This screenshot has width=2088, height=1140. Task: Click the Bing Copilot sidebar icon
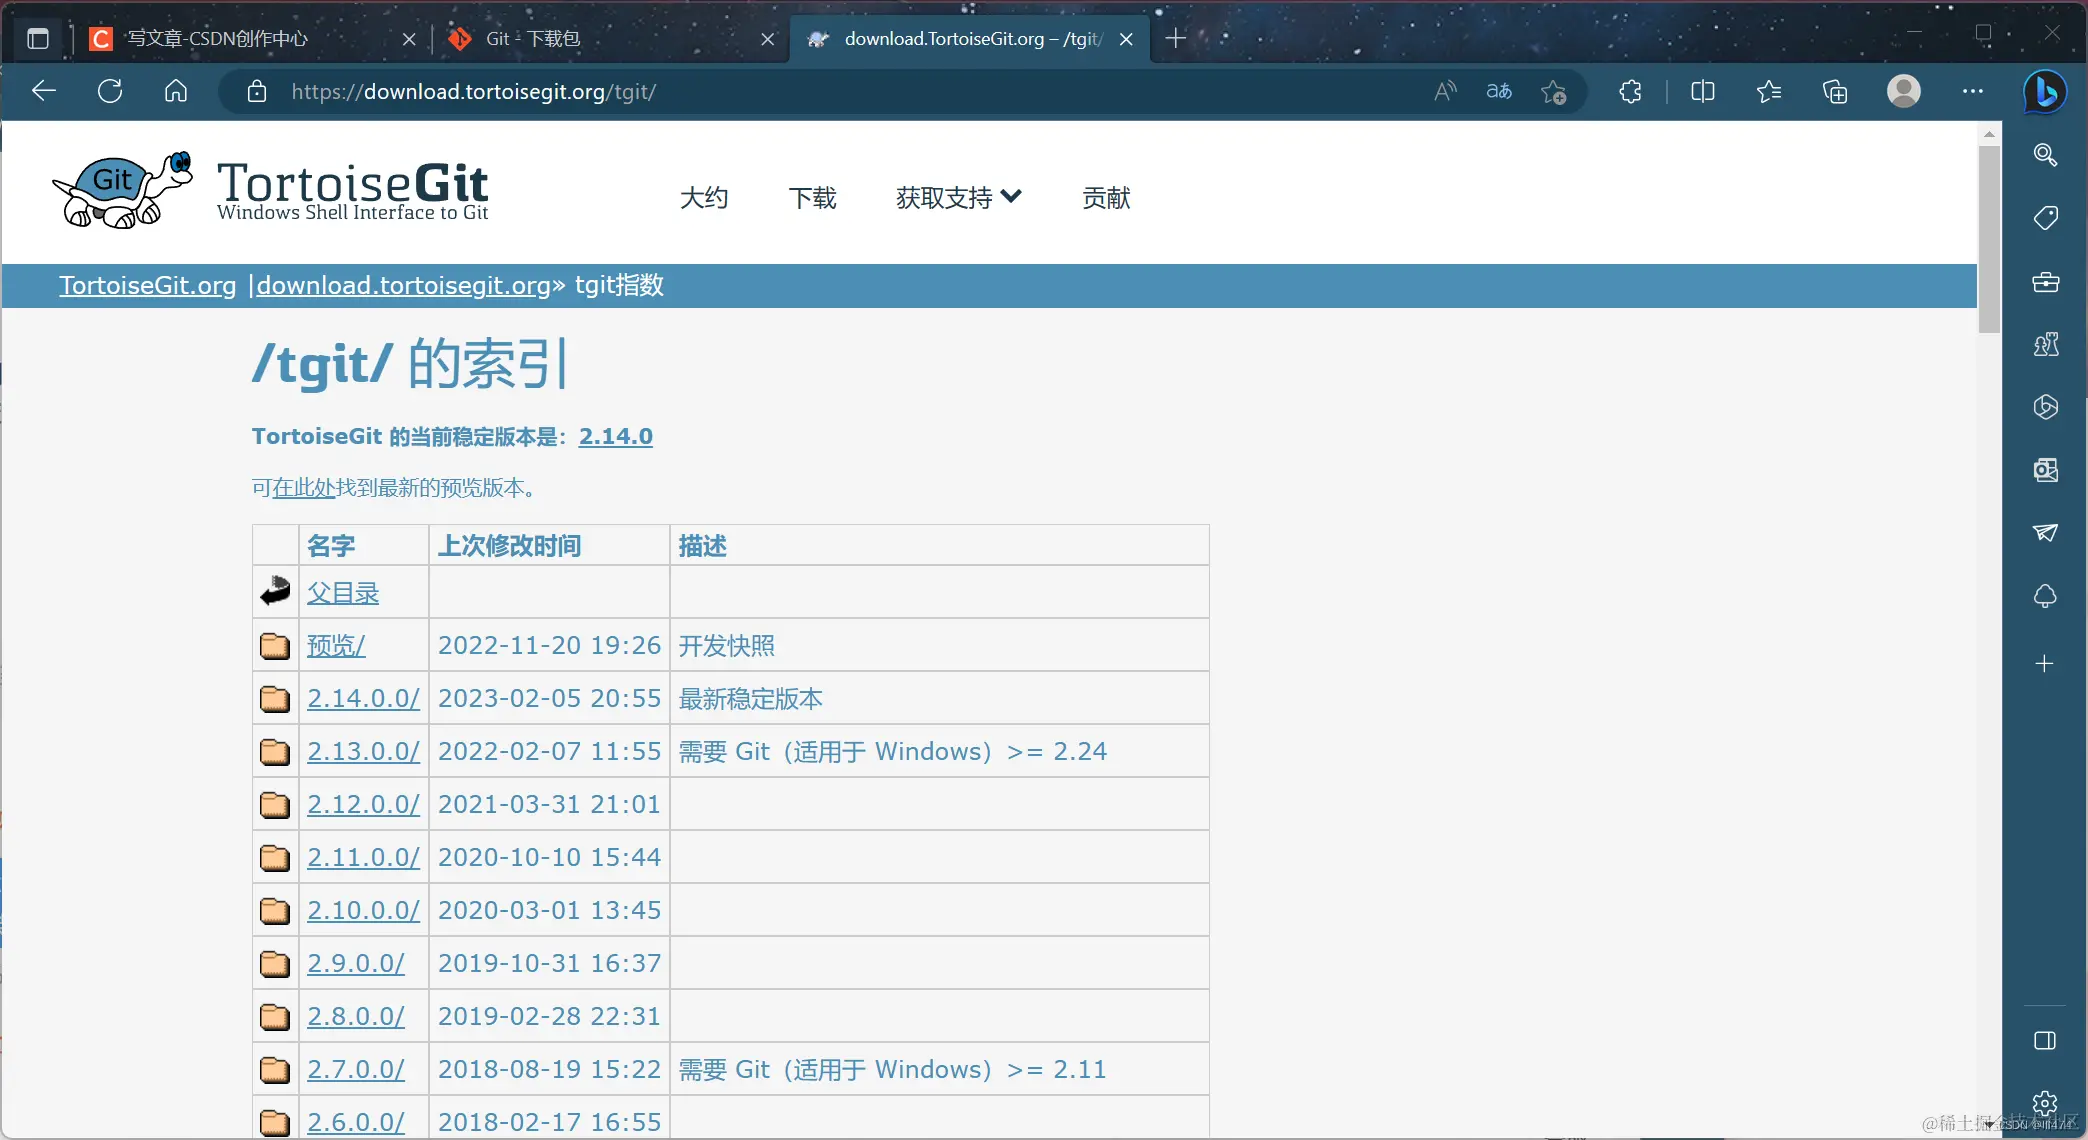[x=2045, y=92]
